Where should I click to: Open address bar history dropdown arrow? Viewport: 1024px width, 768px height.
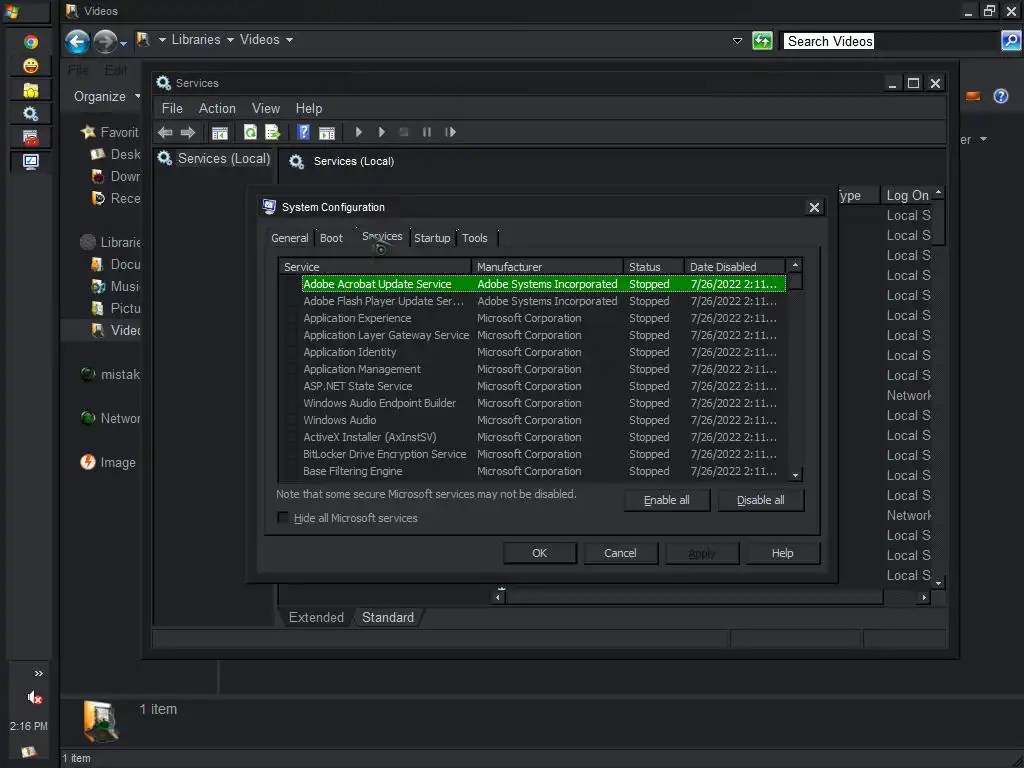(x=737, y=40)
